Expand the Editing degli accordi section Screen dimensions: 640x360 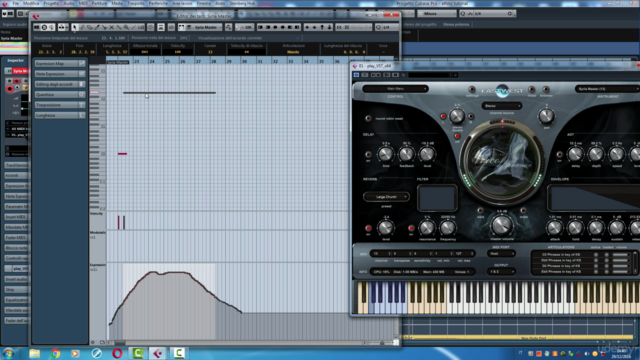pyautogui.click(x=60, y=84)
